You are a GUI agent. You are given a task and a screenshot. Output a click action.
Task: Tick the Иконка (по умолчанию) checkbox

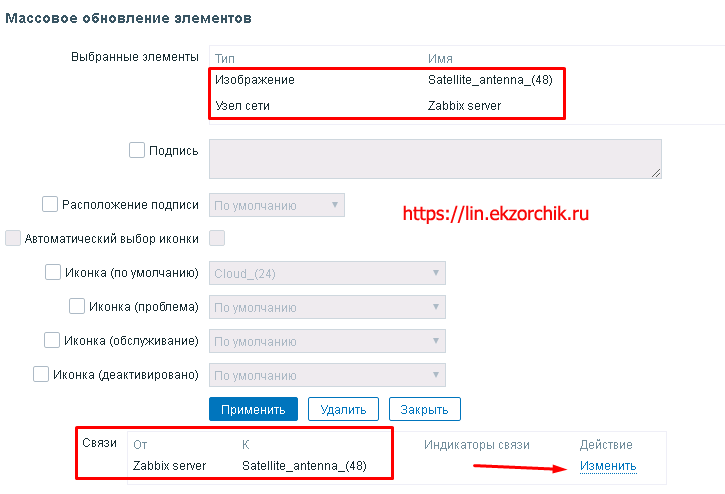[x=54, y=272]
